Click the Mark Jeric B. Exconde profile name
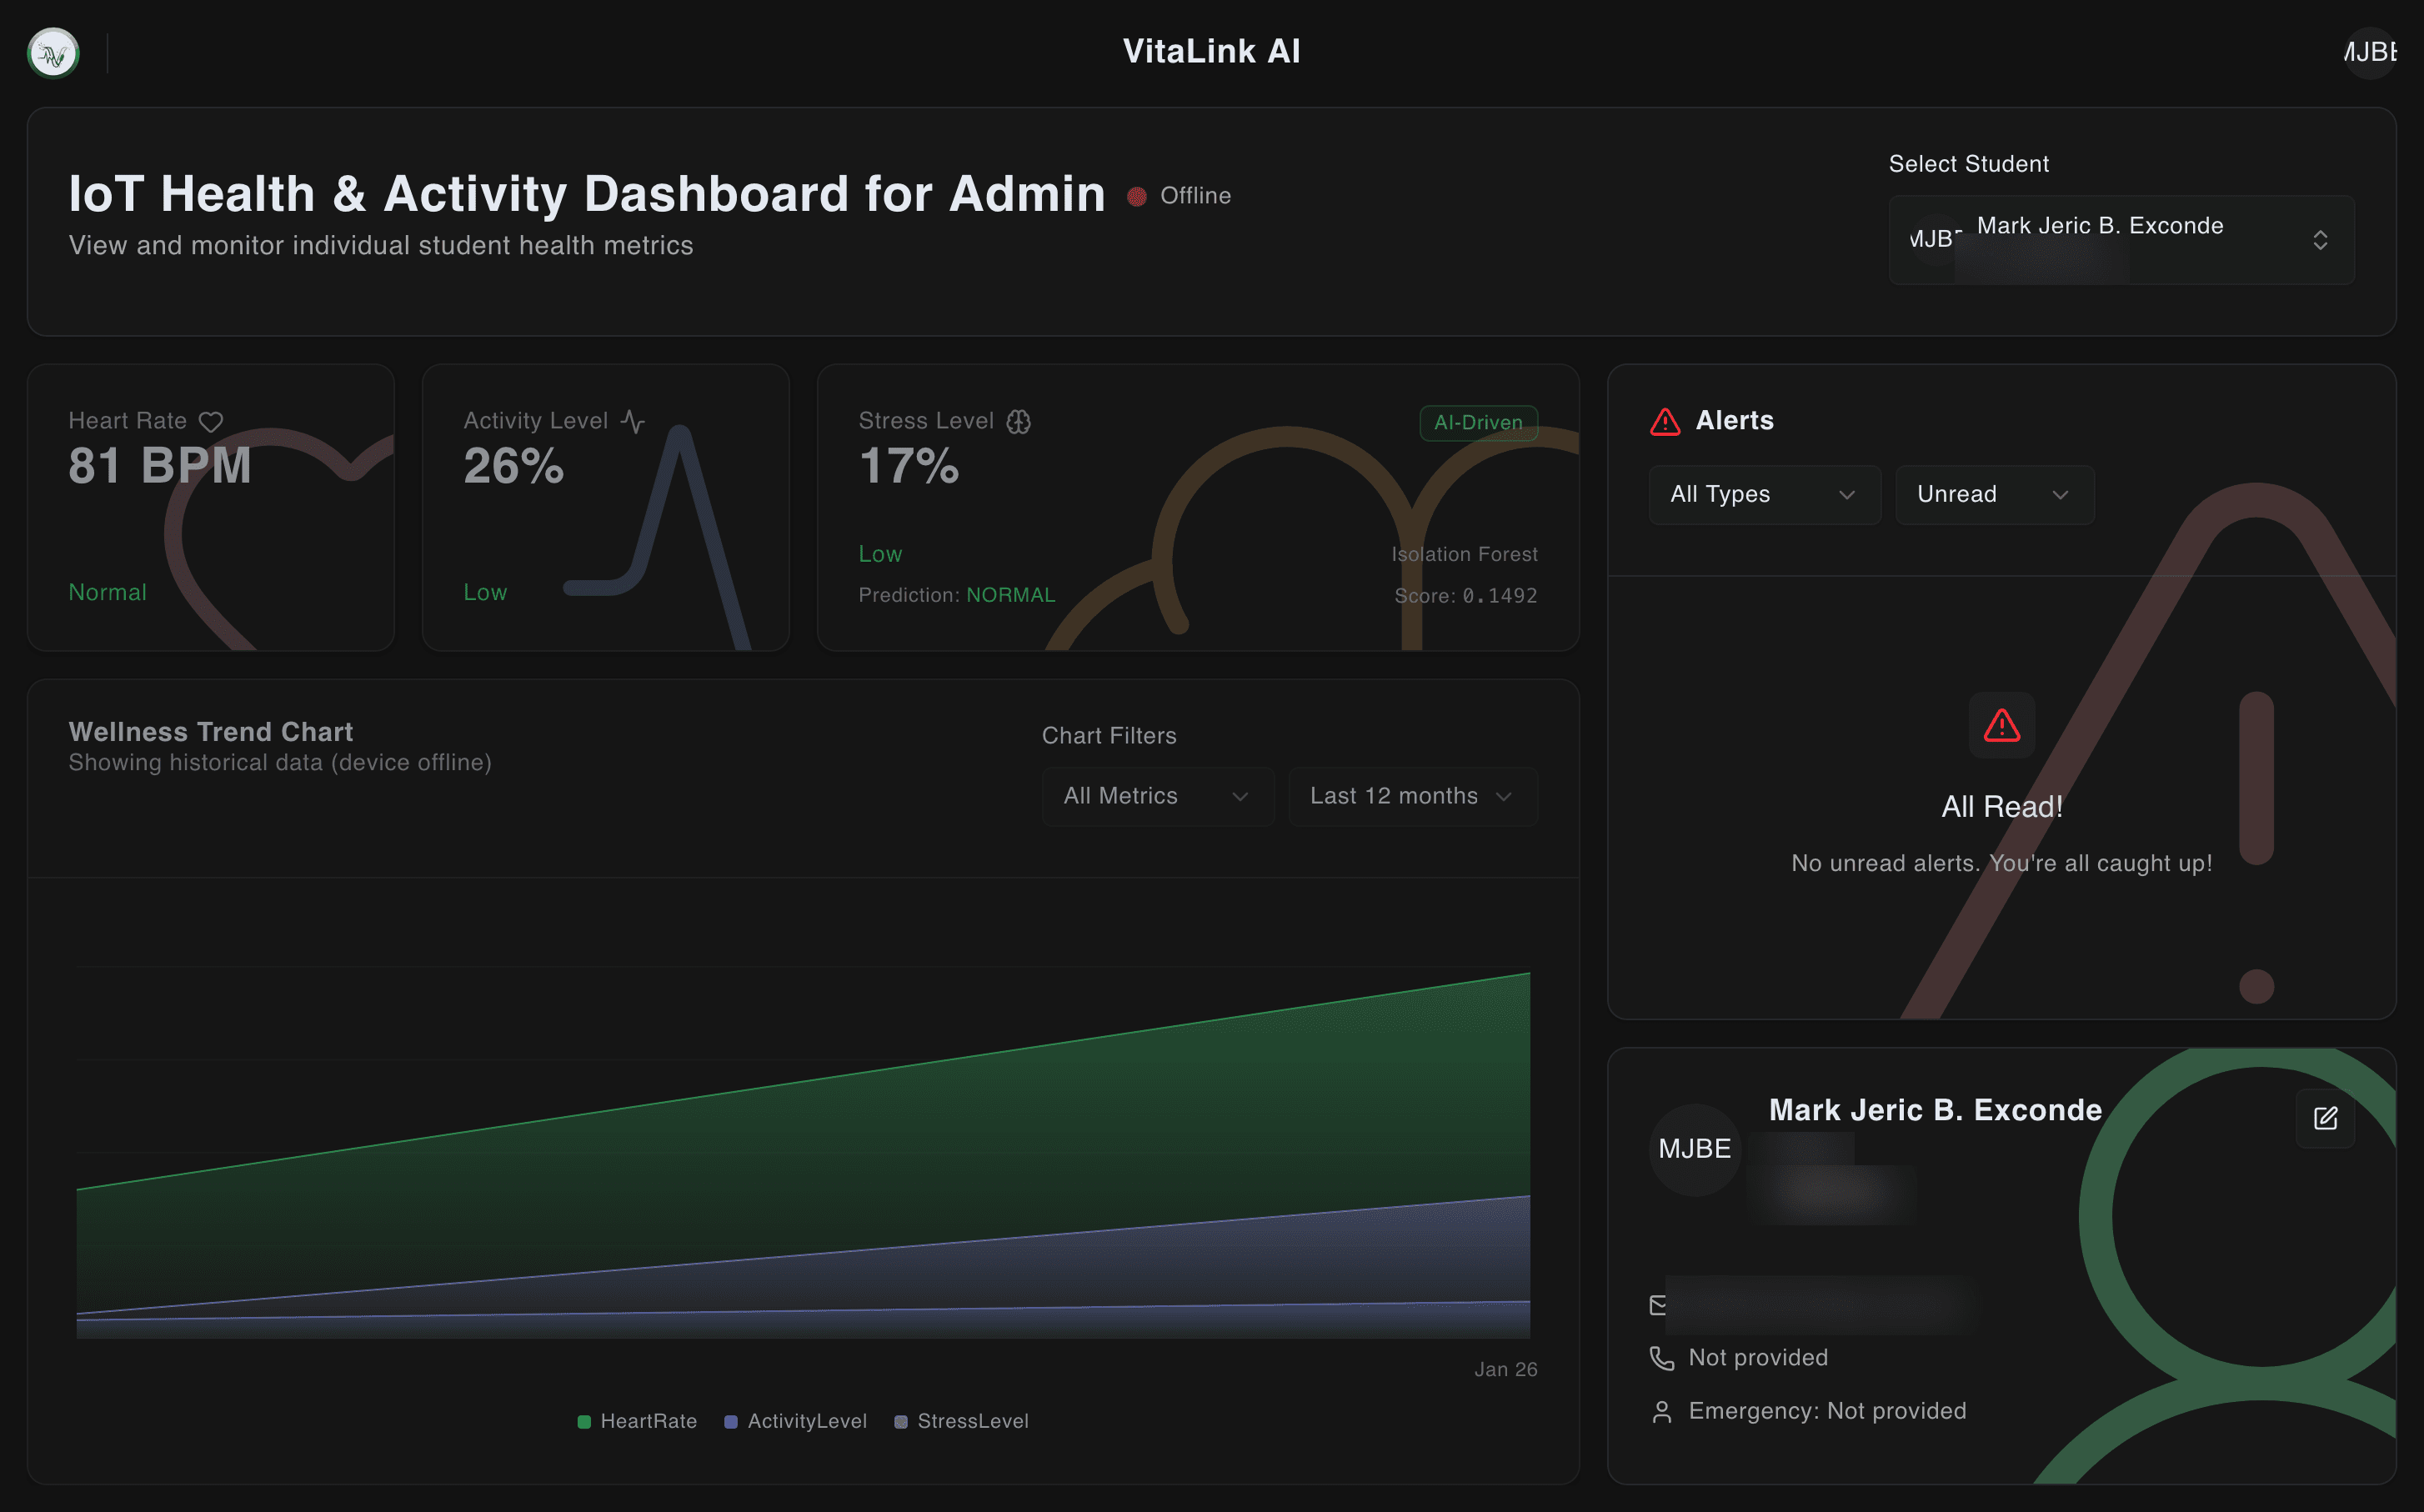Viewport: 2424px width, 1512px height. click(1935, 1110)
